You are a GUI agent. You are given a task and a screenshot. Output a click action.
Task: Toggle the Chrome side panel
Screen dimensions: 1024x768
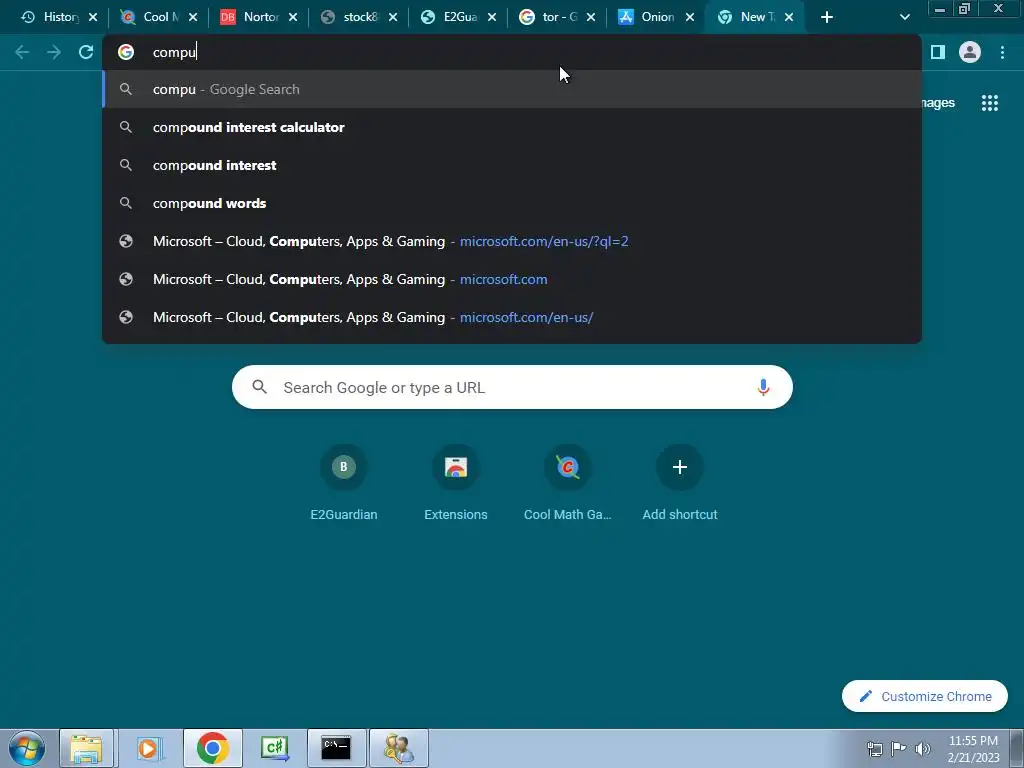click(x=938, y=52)
